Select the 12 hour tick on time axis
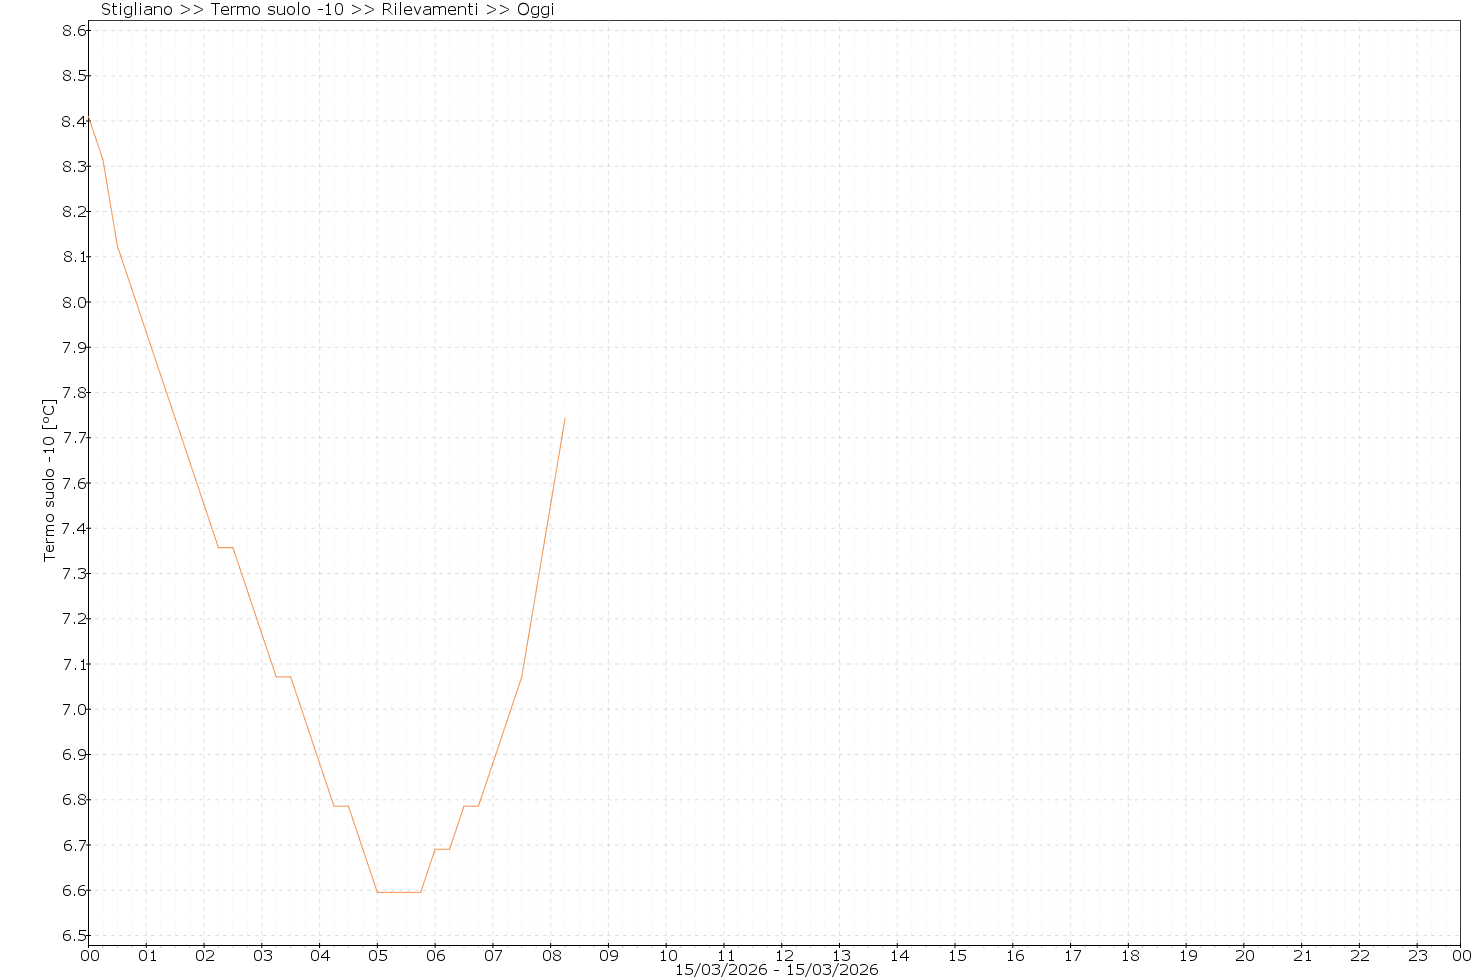This screenshot has width=1480, height=980. 783,956
